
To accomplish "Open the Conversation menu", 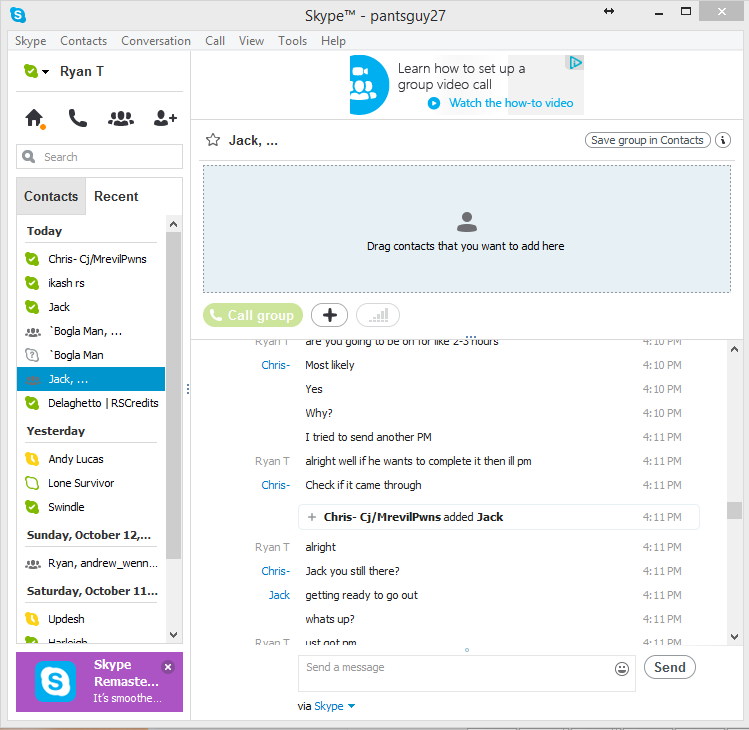I will click(x=156, y=41).
